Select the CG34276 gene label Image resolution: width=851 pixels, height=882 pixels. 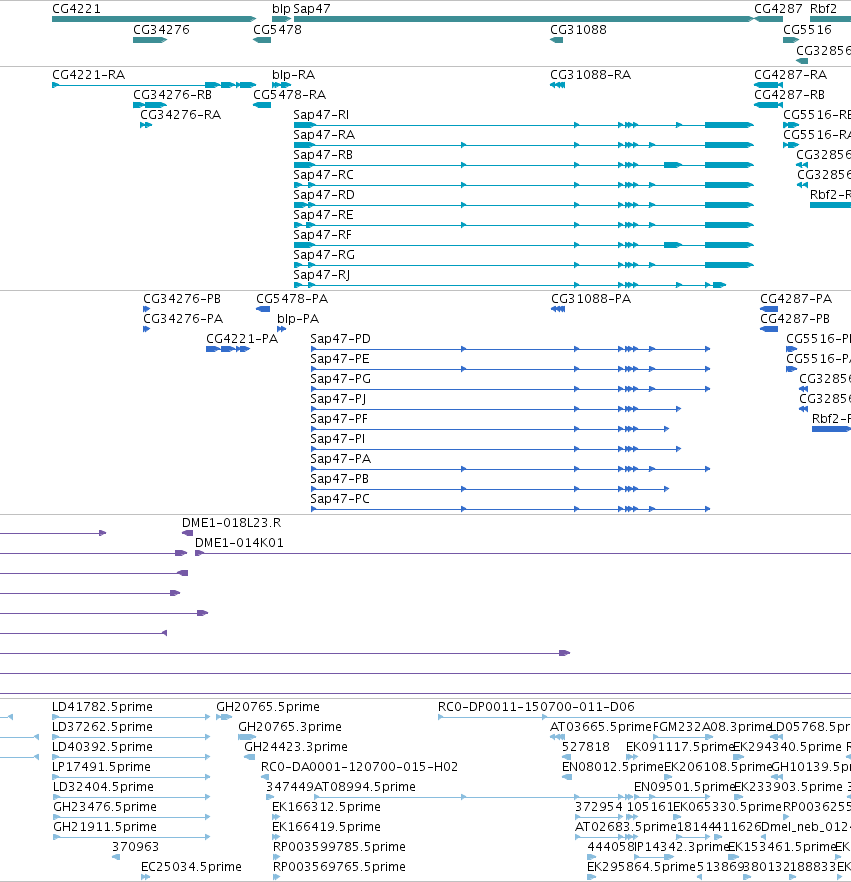pyautogui.click(x=161, y=30)
